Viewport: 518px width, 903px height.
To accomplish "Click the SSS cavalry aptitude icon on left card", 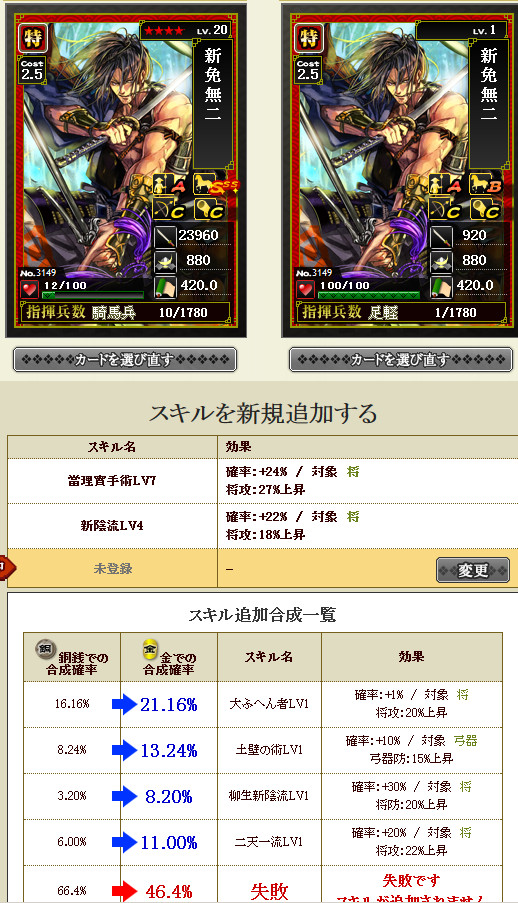I will tap(215, 184).
